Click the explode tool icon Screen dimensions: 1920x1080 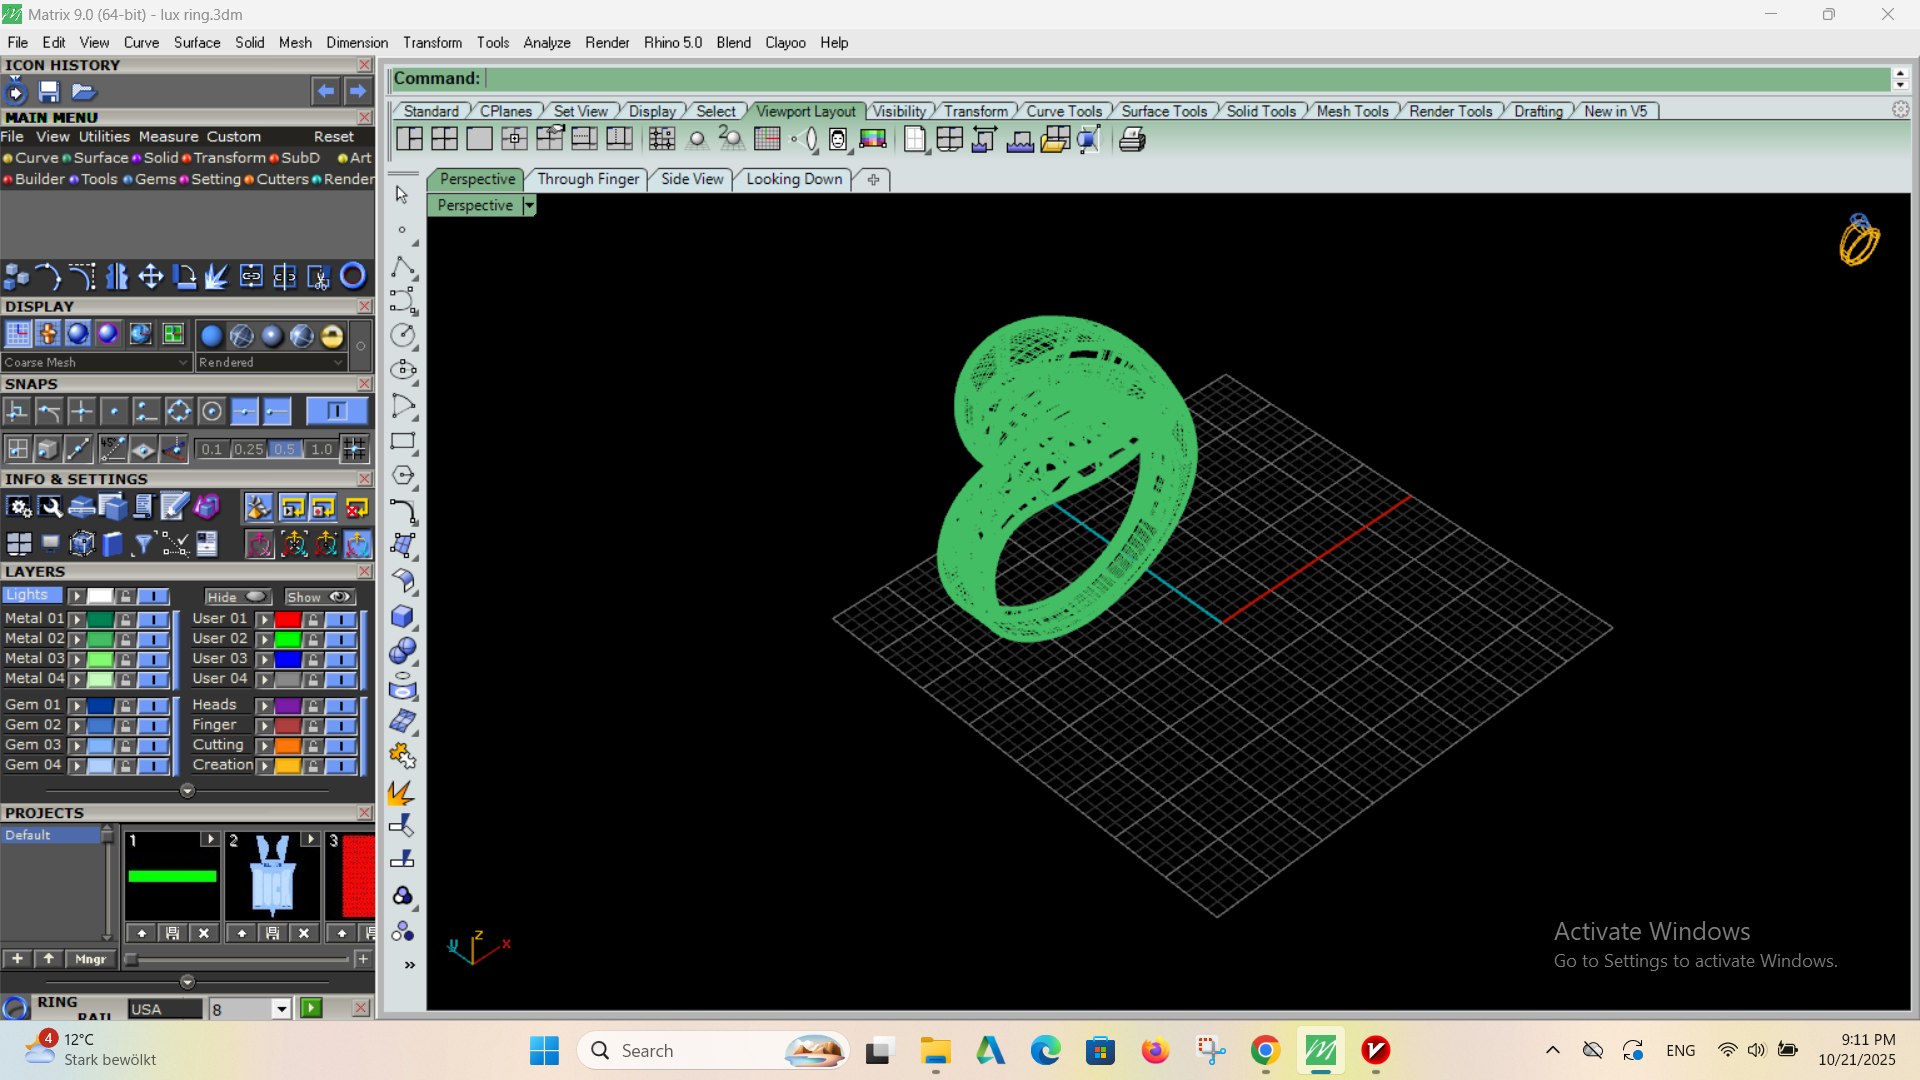(x=217, y=276)
